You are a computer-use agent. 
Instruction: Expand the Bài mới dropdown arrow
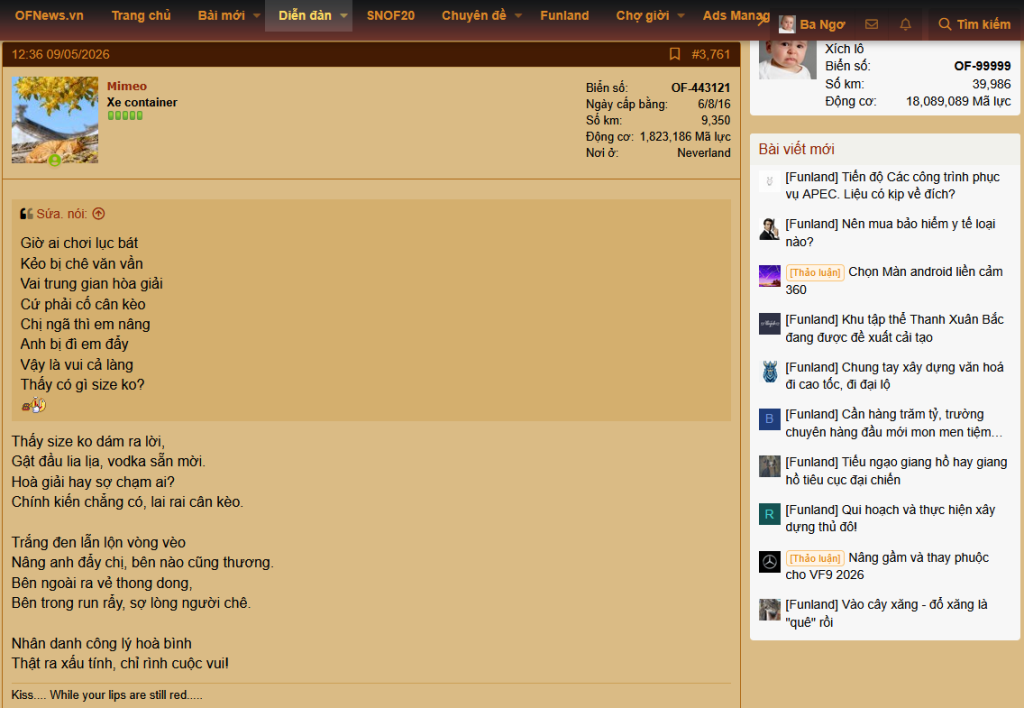tap(257, 16)
